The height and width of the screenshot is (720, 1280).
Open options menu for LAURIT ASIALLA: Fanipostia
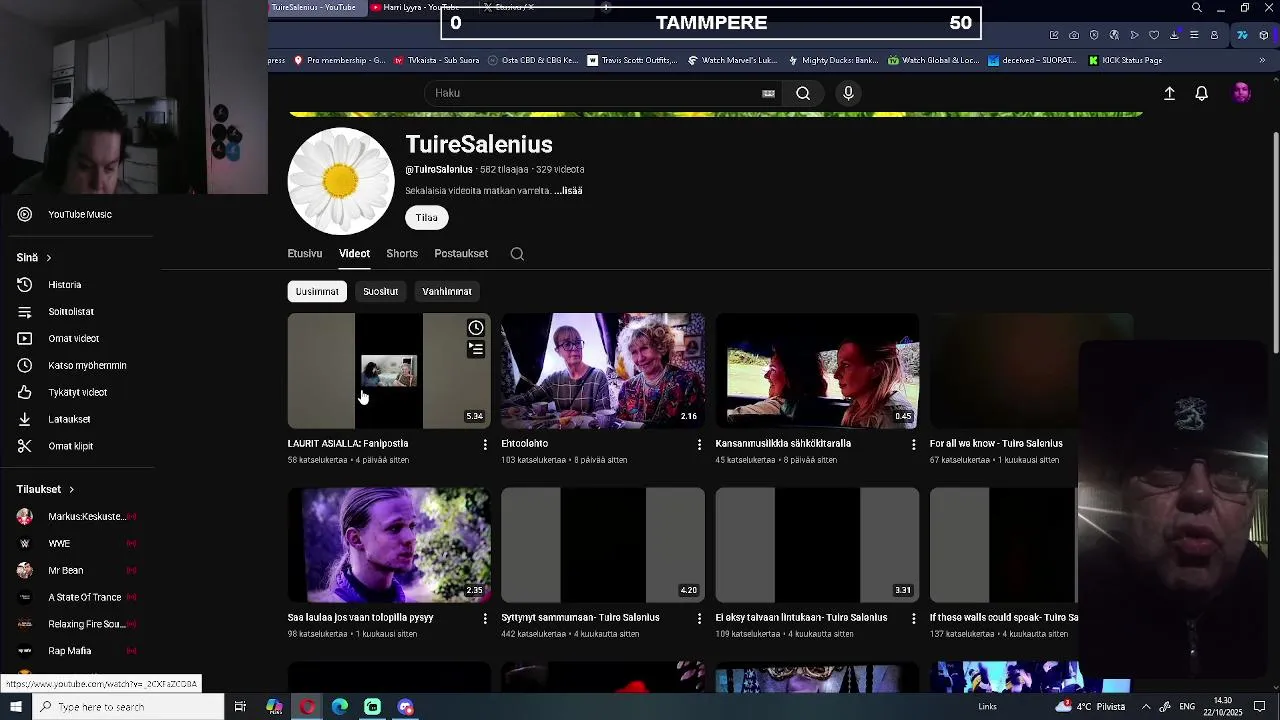pyautogui.click(x=485, y=444)
